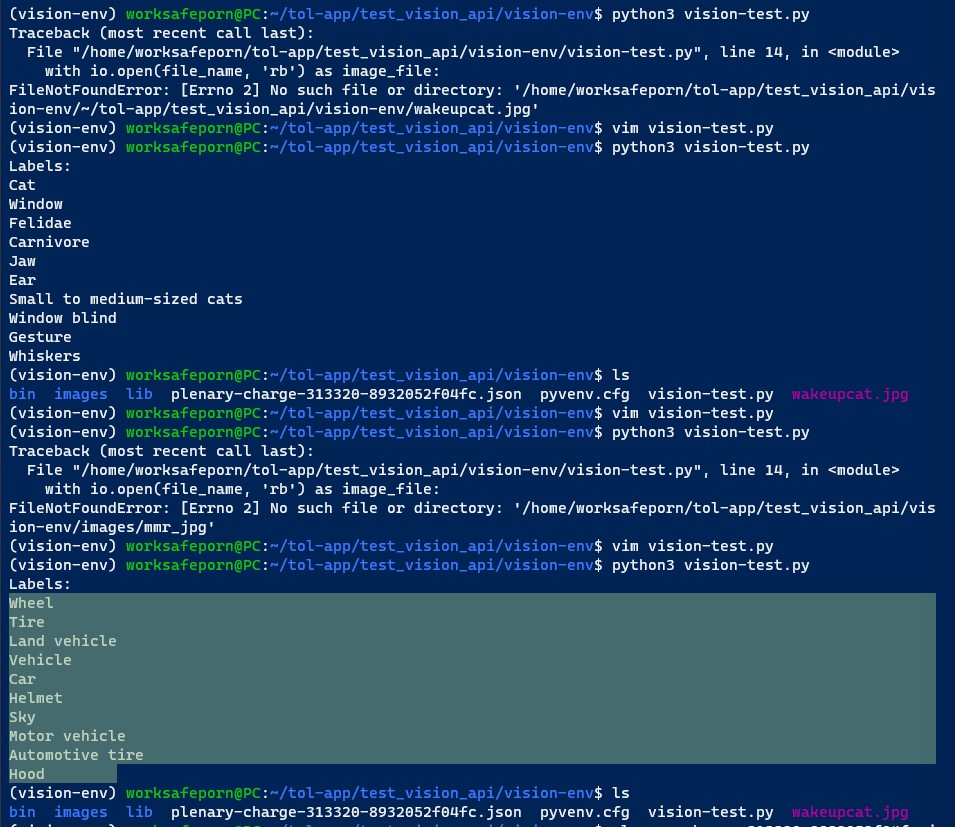Image resolution: width=955 pixels, height=827 pixels.
Task: Click the highlighted 'Wheel' label line
Action: point(31,604)
